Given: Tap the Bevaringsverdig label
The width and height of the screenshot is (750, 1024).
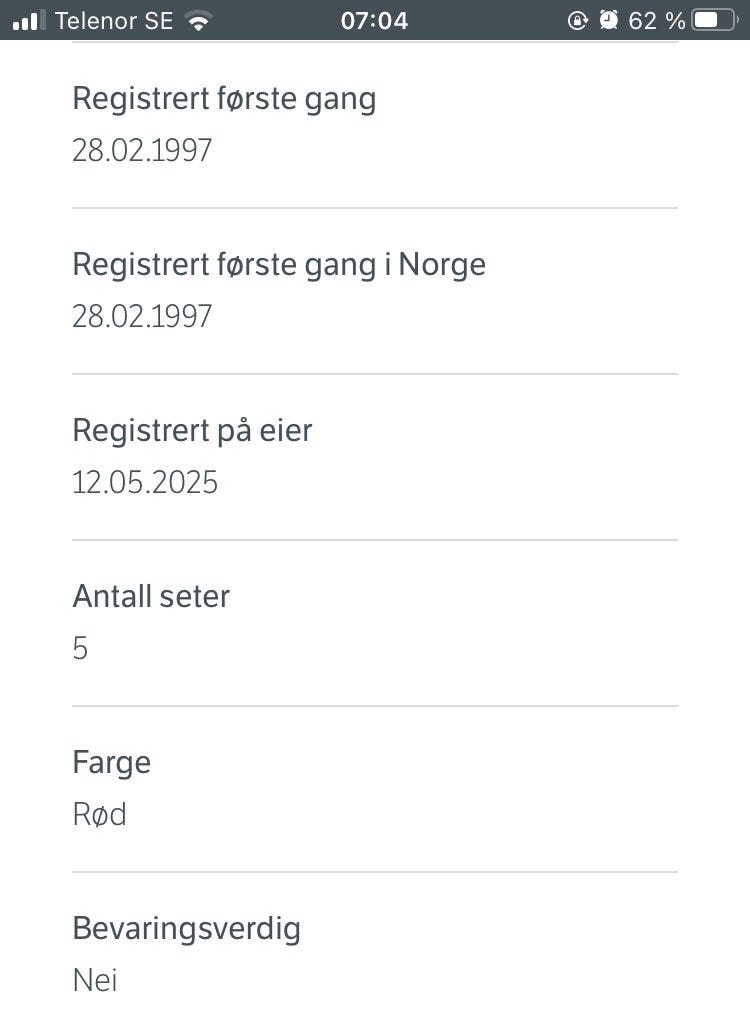Looking at the screenshot, I should (x=186, y=929).
